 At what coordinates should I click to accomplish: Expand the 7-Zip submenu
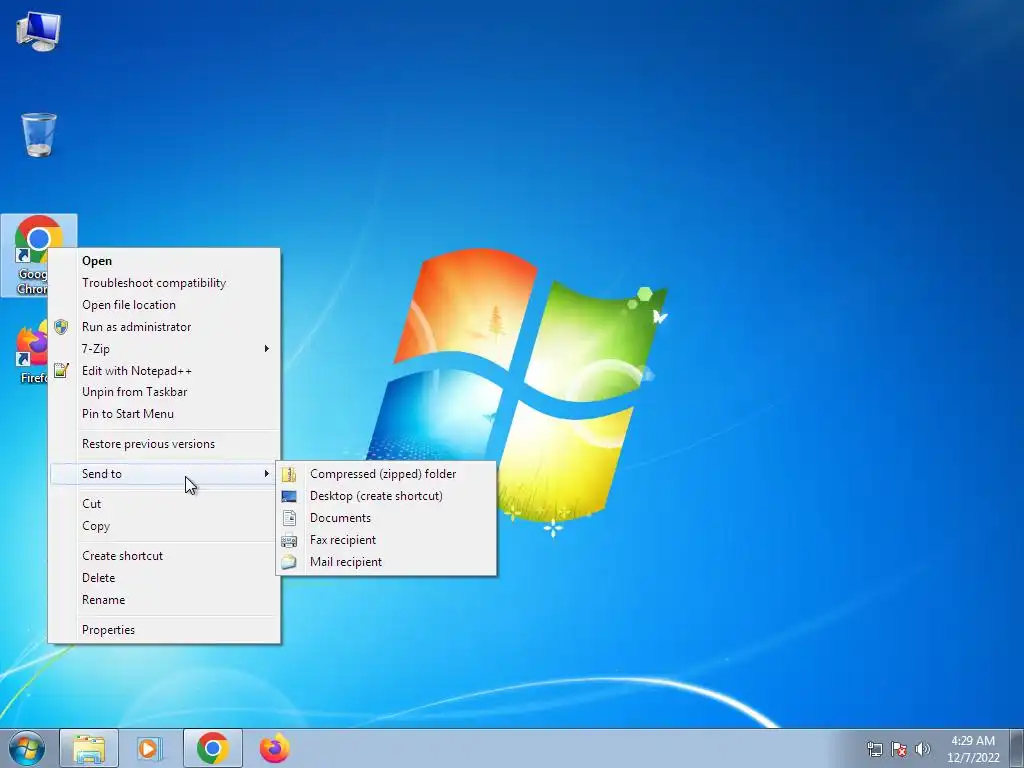165,349
